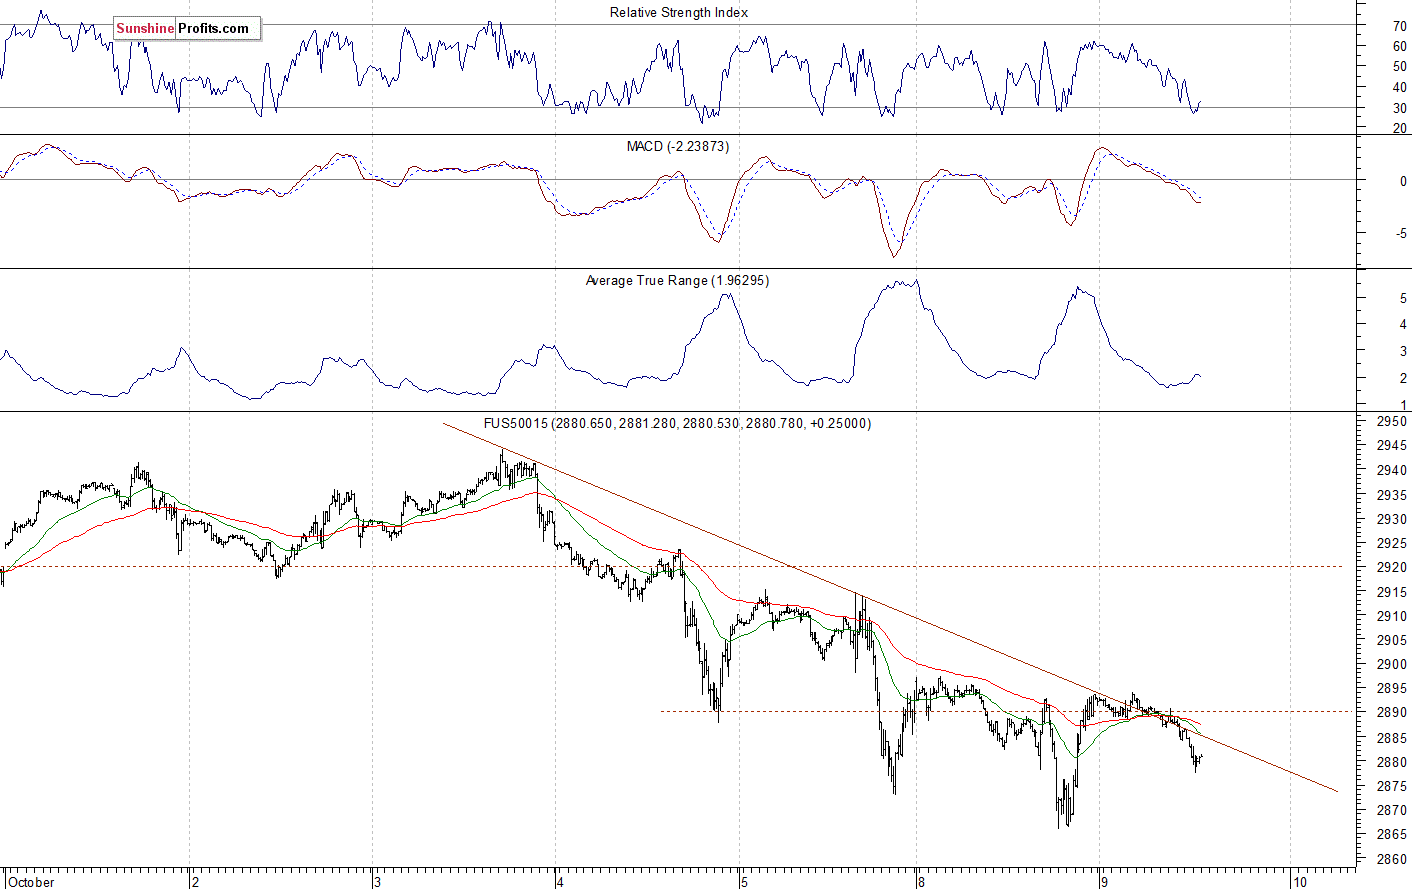The height and width of the screenshot is (889, 1412).
Task: Click the price axis value 2940
Action: click(1393, 470)
